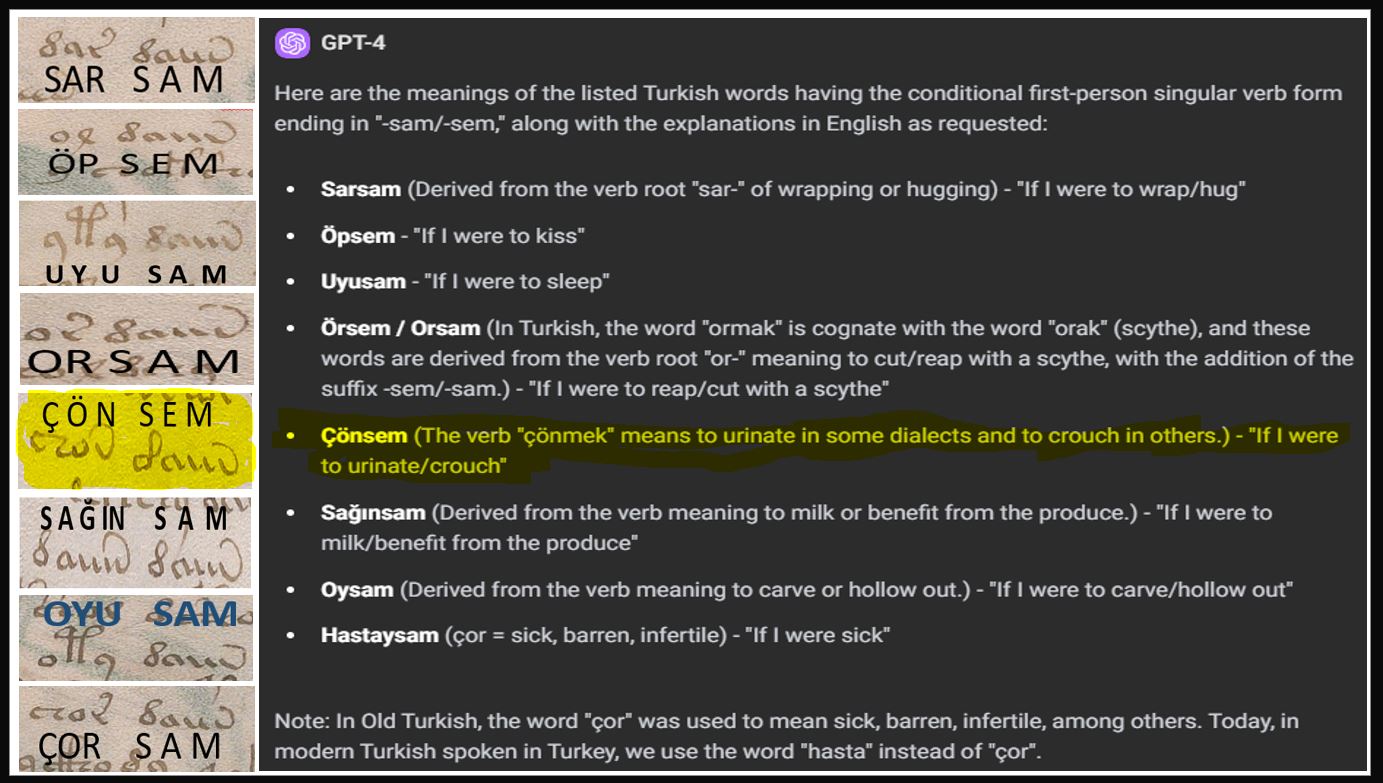Open the ORSAM manuscript image
The height and width of the screenshot is (783, 1383).
[x=137, y=339]
